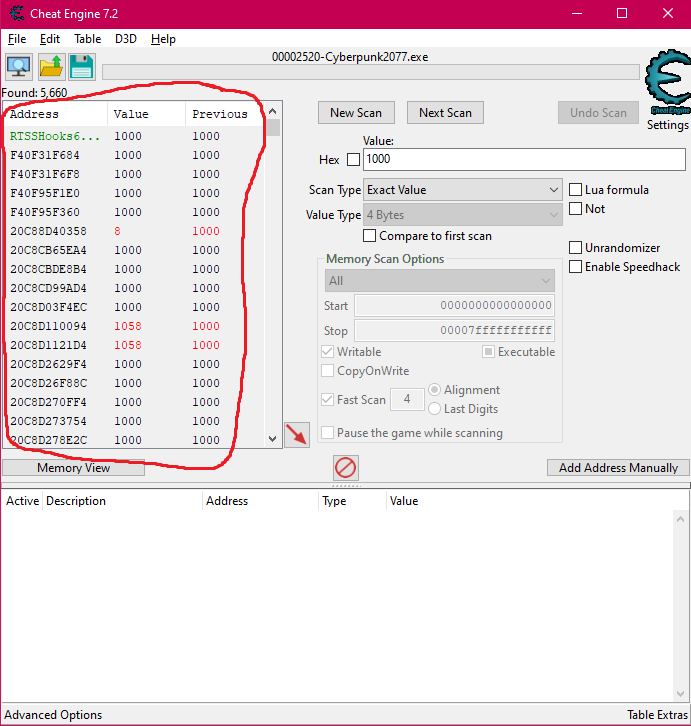Viewport: 691px width, 726px height.
Task: Click the scan Value input field
Action: pos(524,159)
